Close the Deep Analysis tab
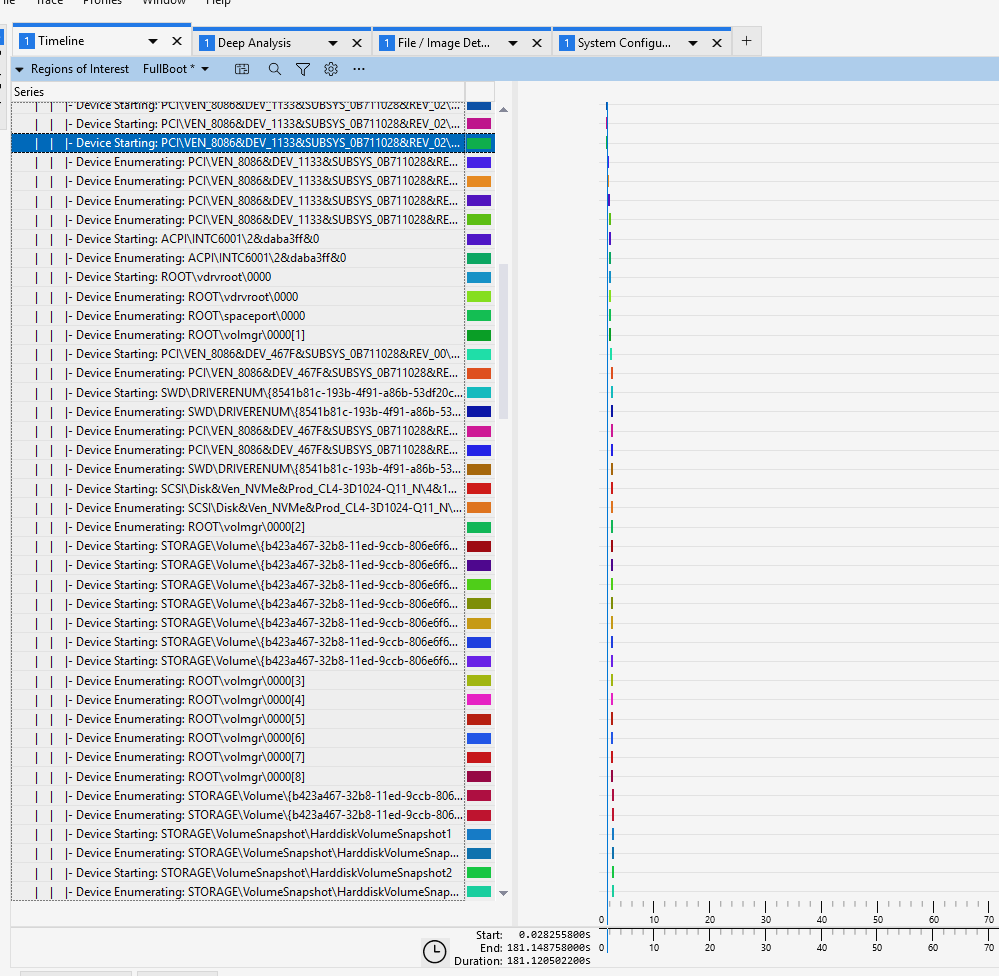999x976 pixels. pyautogui.click(x=357, y=43)
